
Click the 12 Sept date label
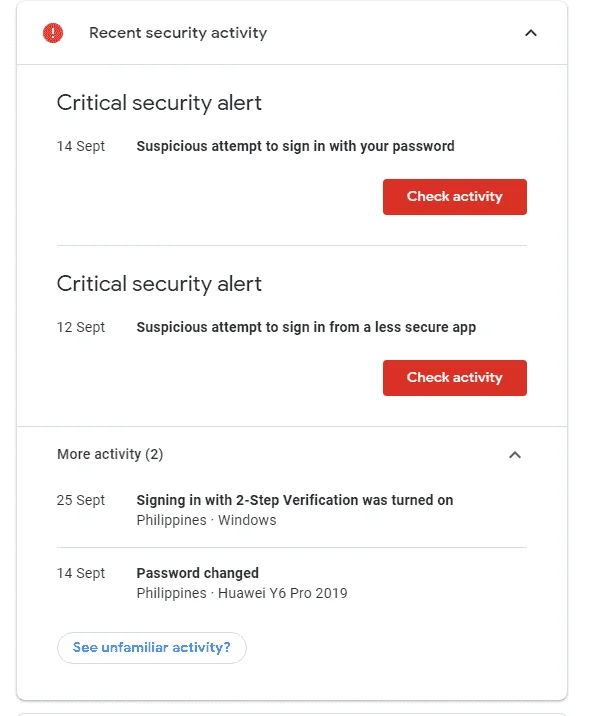pos(81,327)
